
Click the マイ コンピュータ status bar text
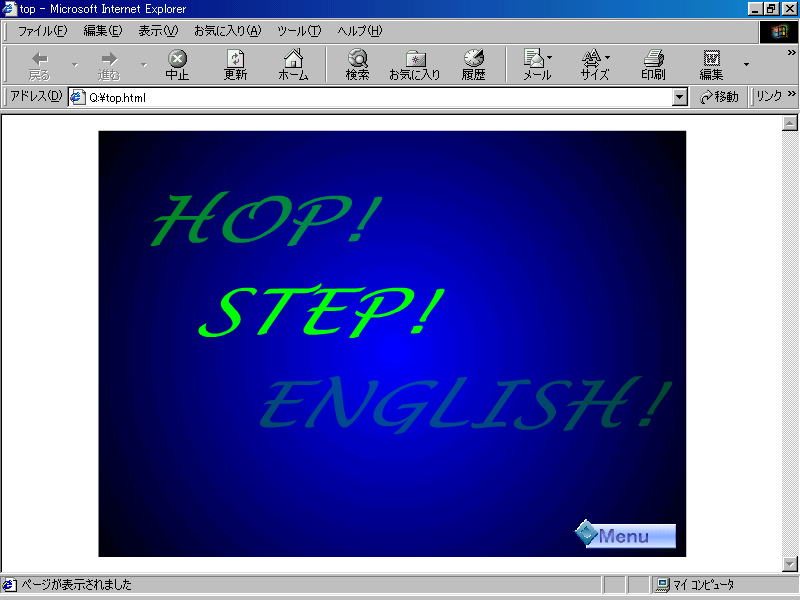click(x=704, y=585)
